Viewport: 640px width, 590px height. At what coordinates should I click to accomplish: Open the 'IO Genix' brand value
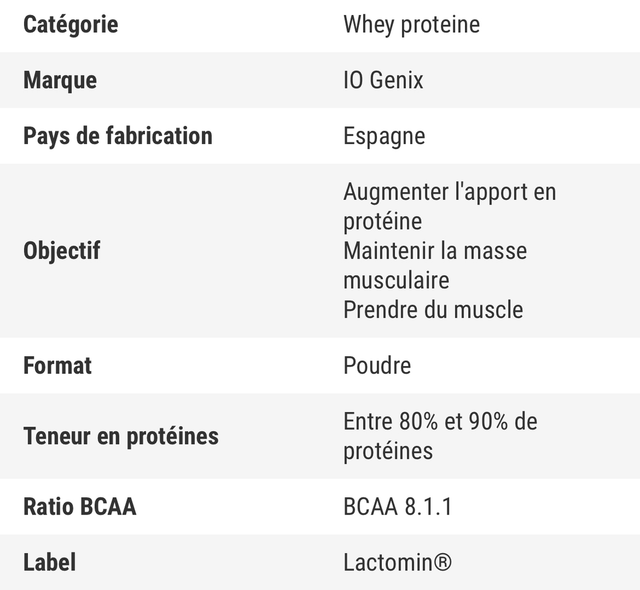tap(383, 80)
